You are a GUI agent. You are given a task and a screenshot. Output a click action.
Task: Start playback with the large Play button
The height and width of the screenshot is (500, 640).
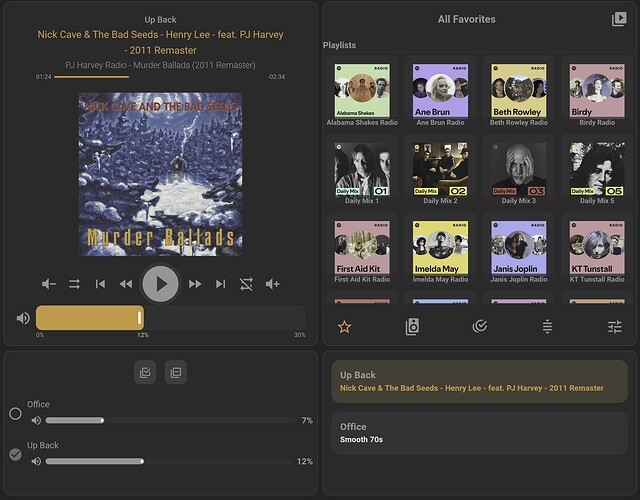click(160, 284)
